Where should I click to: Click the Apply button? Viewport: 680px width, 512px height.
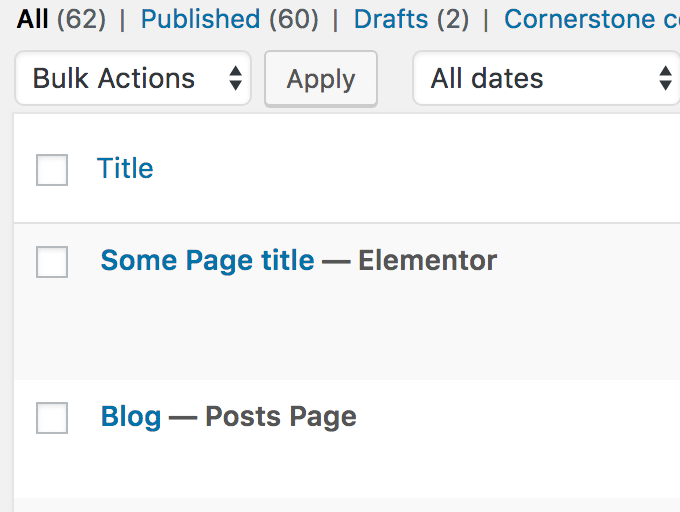(x=321, y=78)
